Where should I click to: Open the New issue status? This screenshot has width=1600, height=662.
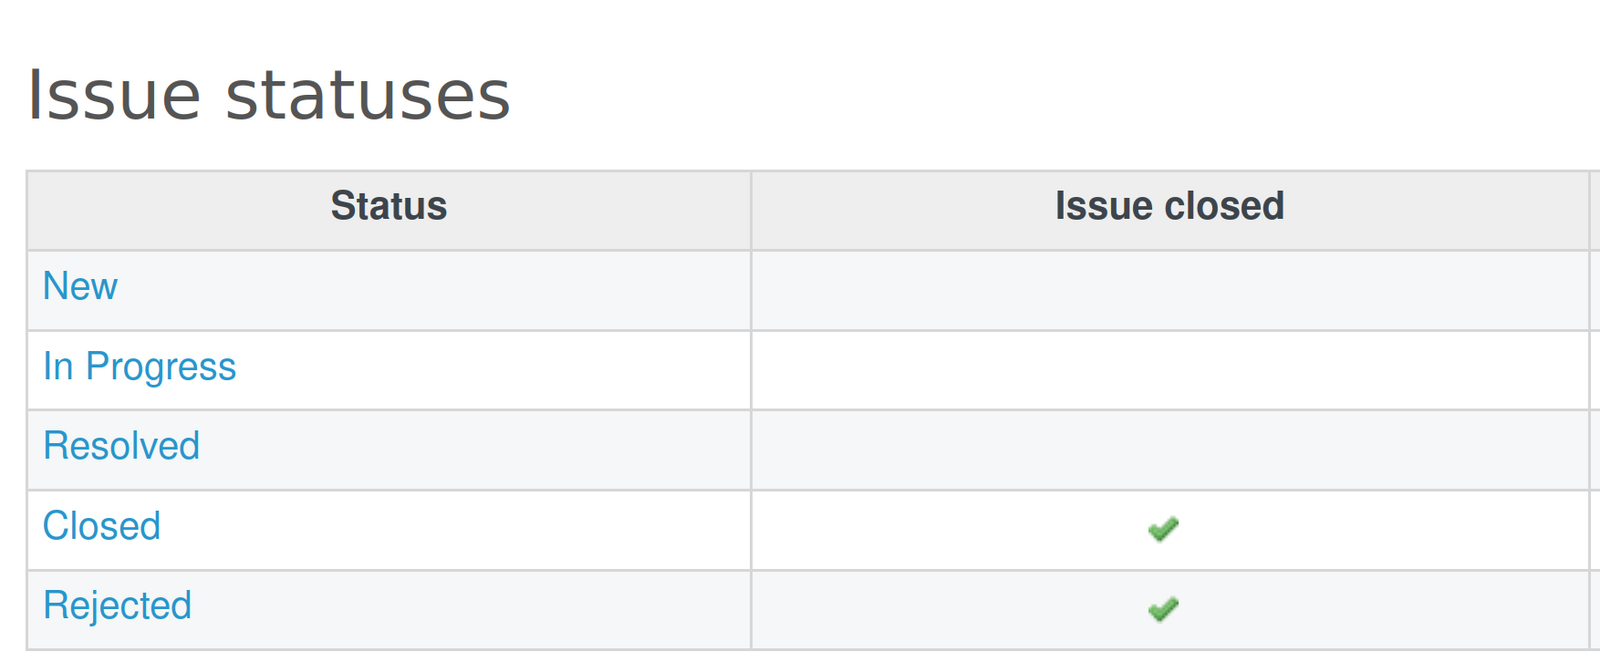[80, 287]
